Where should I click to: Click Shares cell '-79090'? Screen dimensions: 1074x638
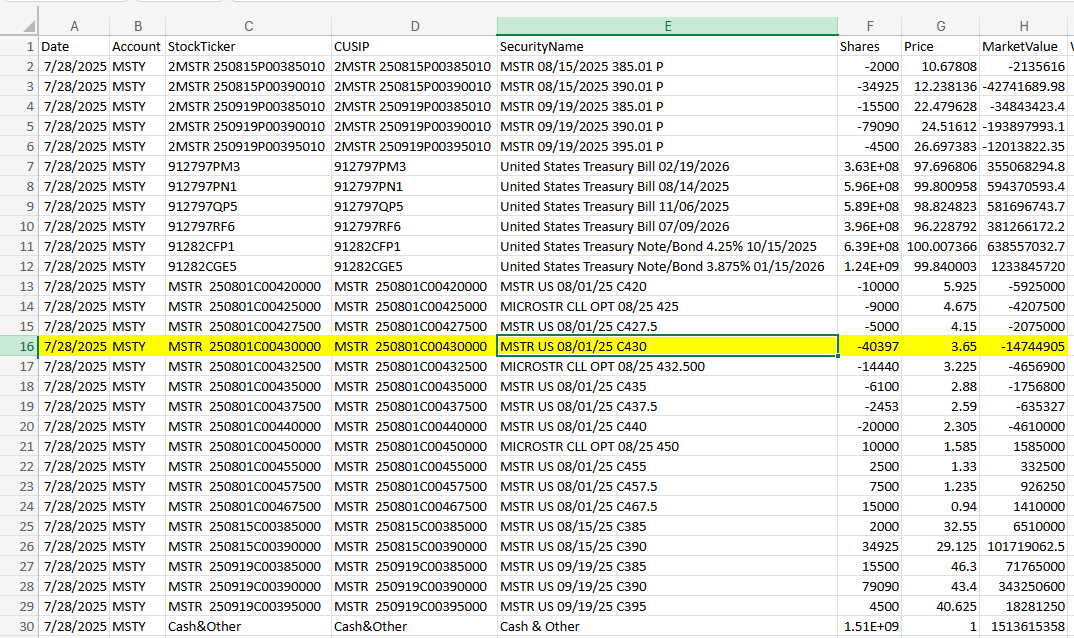(869, 126)
